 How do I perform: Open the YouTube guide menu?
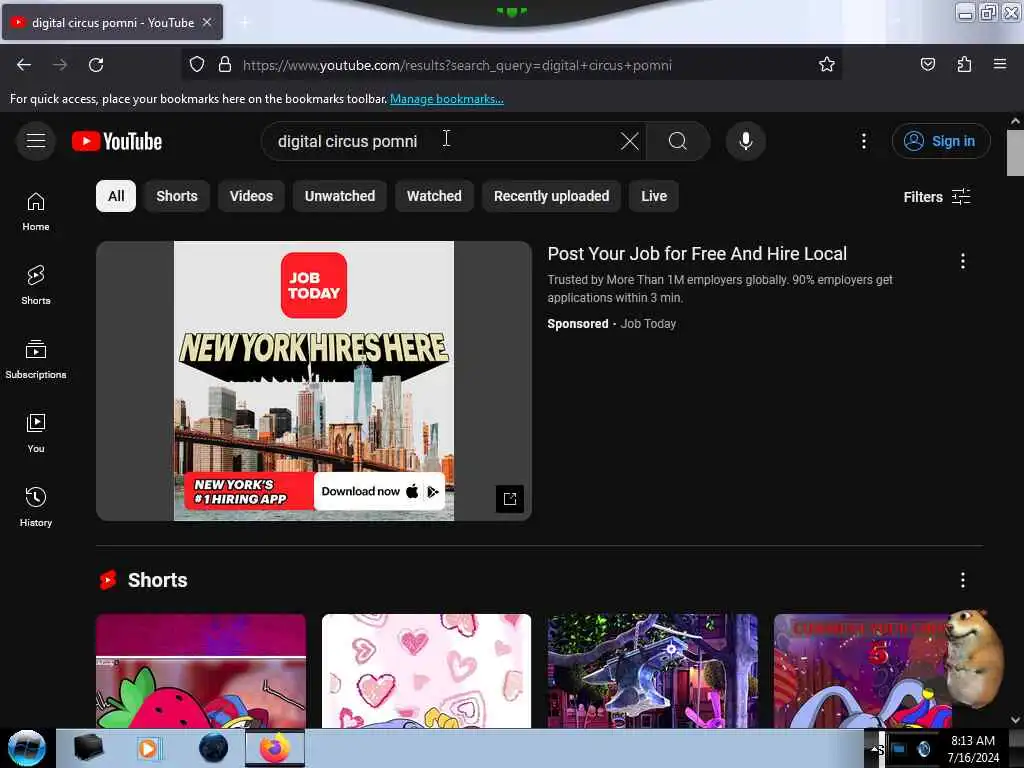click(36, 140)
